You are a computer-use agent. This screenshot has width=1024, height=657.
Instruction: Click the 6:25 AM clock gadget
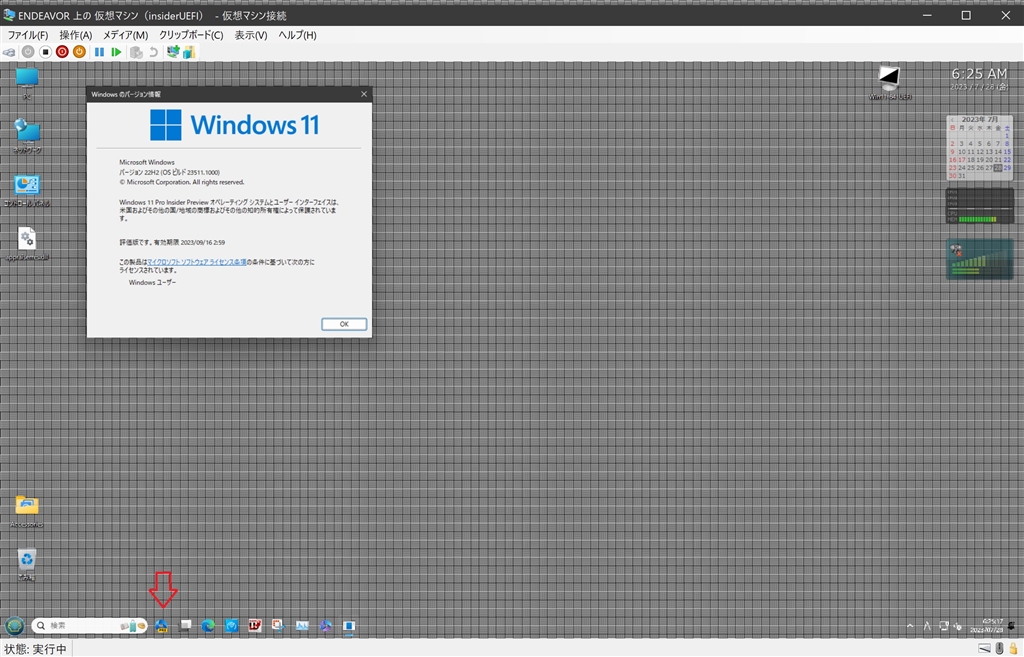point(980,79)
